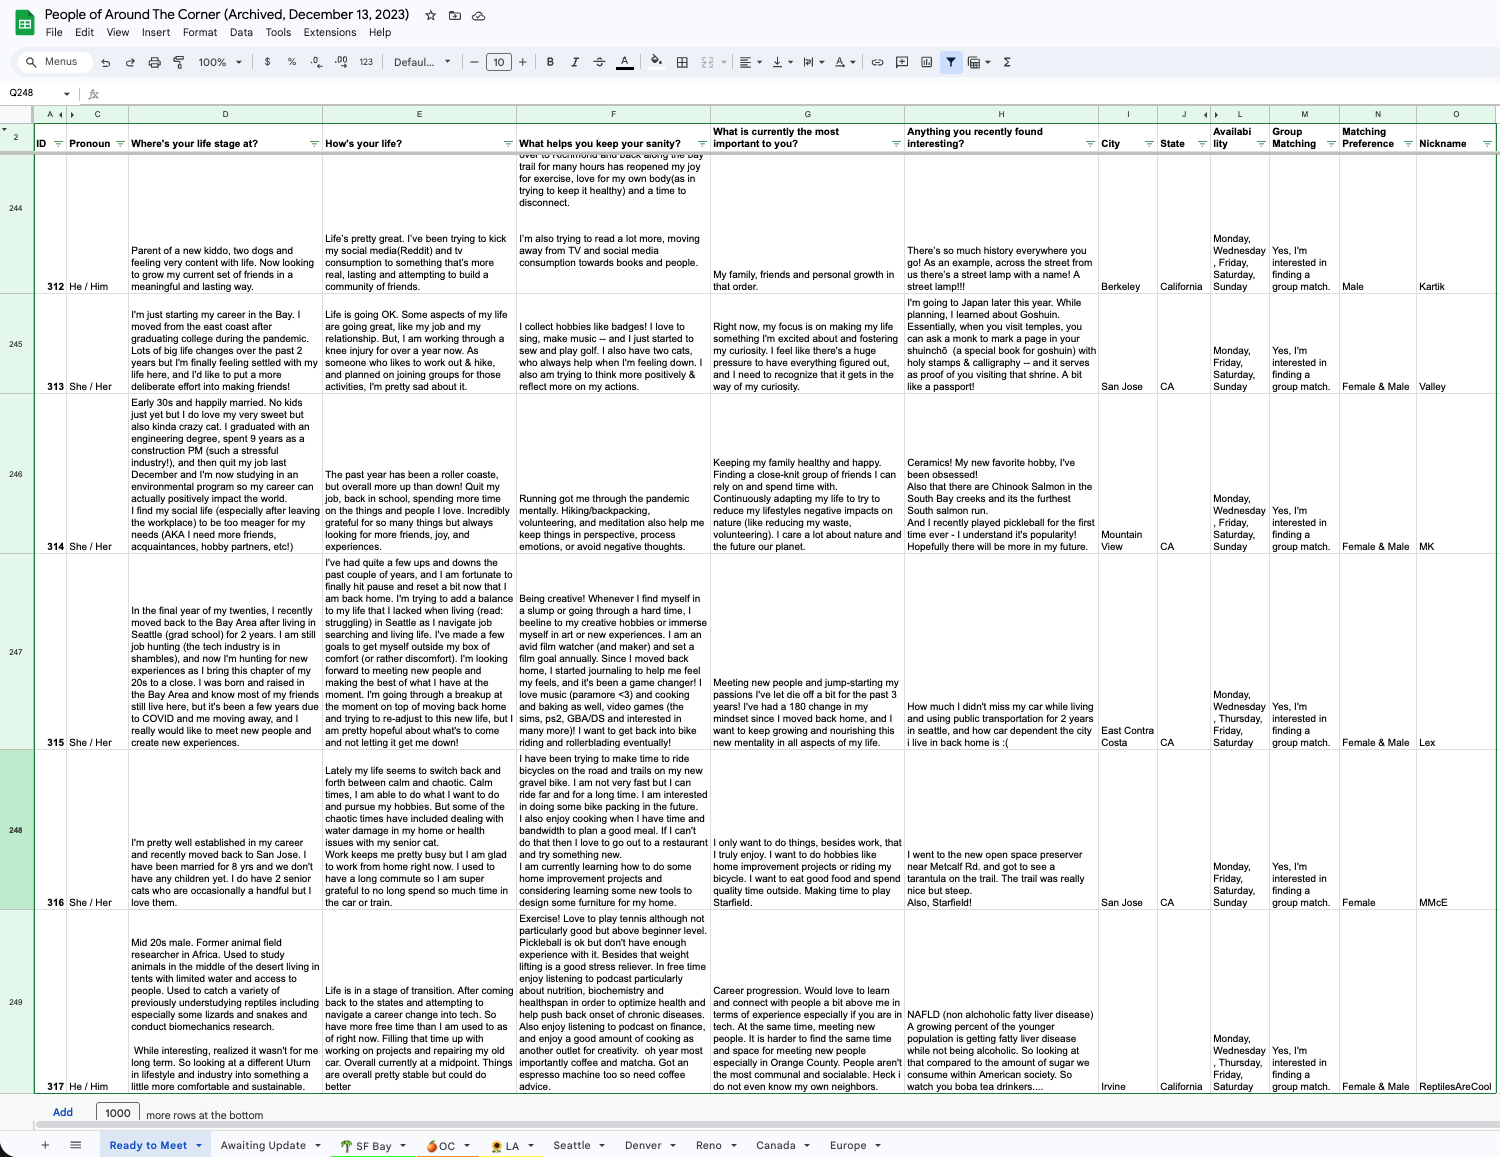Star this spreadsheet document
This screenshot has height=1157, width=1500.
coord(430,15)
